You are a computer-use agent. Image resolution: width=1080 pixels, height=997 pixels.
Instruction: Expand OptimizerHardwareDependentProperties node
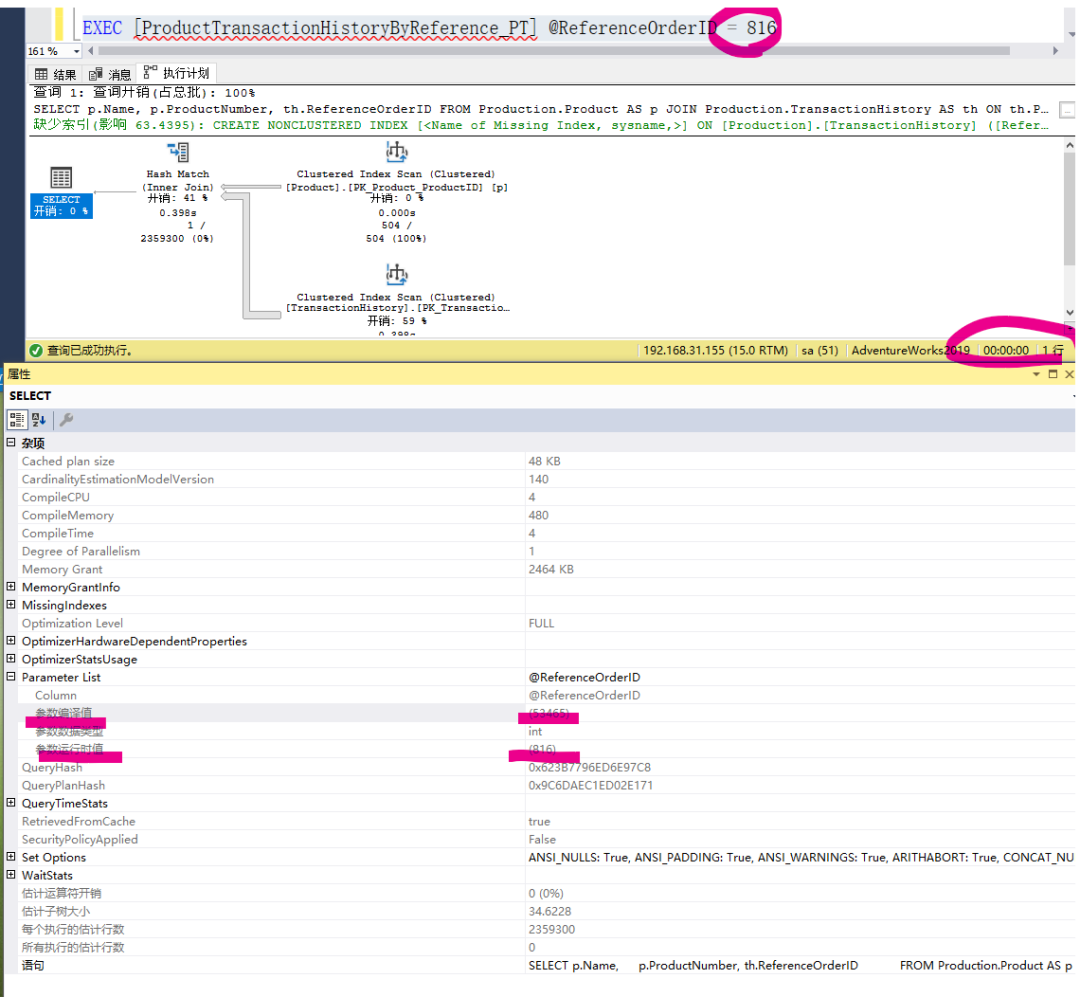[11, 640]
